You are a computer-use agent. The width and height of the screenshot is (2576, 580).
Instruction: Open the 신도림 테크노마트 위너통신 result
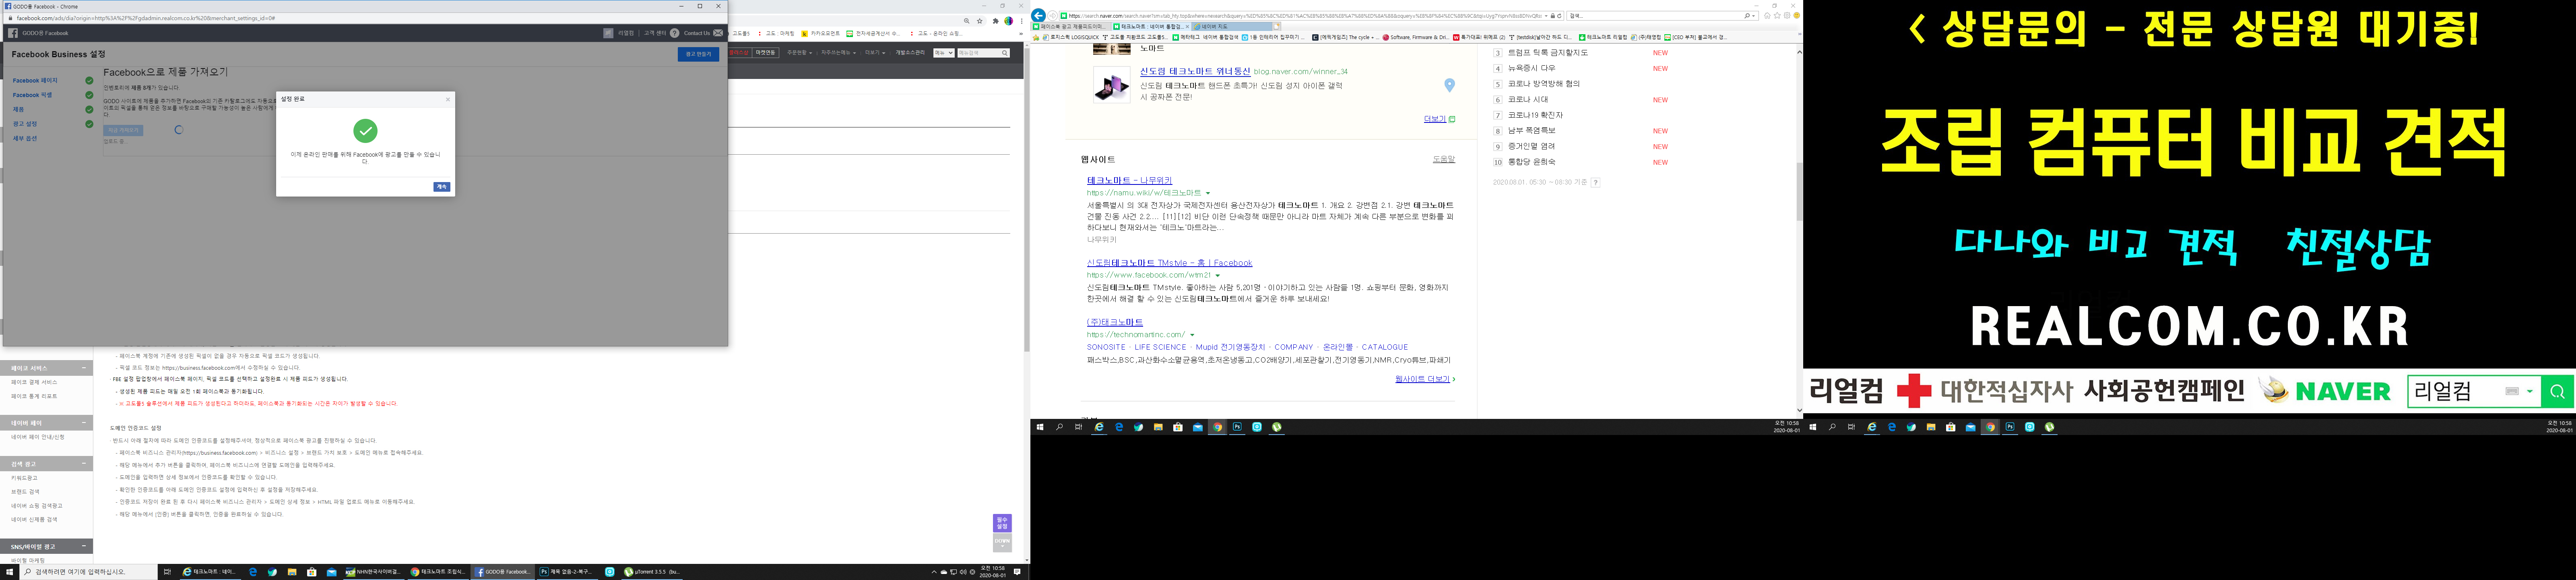click(1195, 72)
